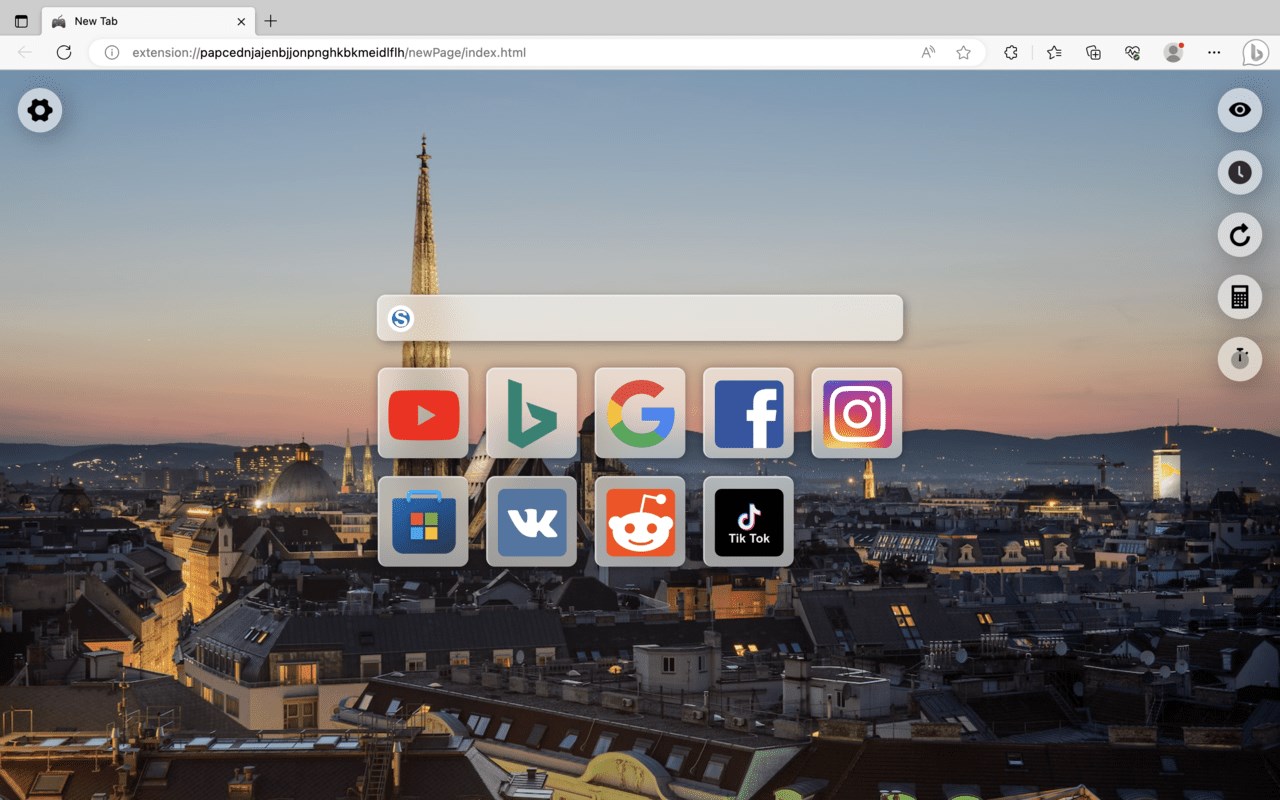Open the Instagram shortcut tile

click(x=857, y=413)
